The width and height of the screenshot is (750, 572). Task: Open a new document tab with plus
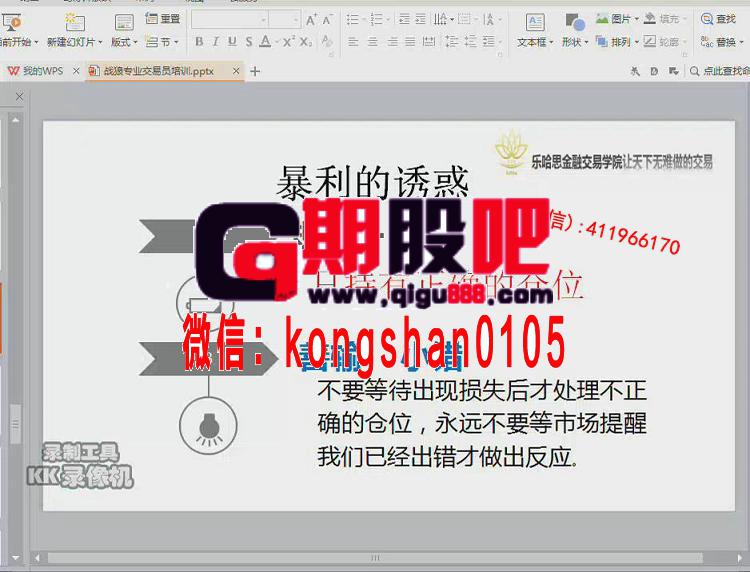click(x=255, y=71)
